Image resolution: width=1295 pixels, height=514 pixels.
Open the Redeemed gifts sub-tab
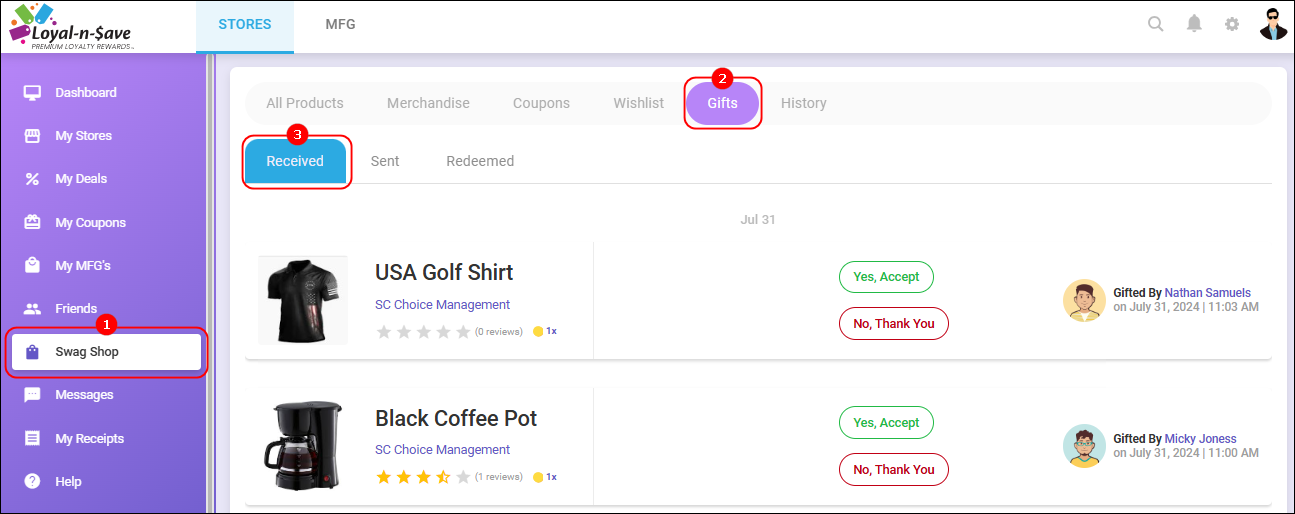480,161
